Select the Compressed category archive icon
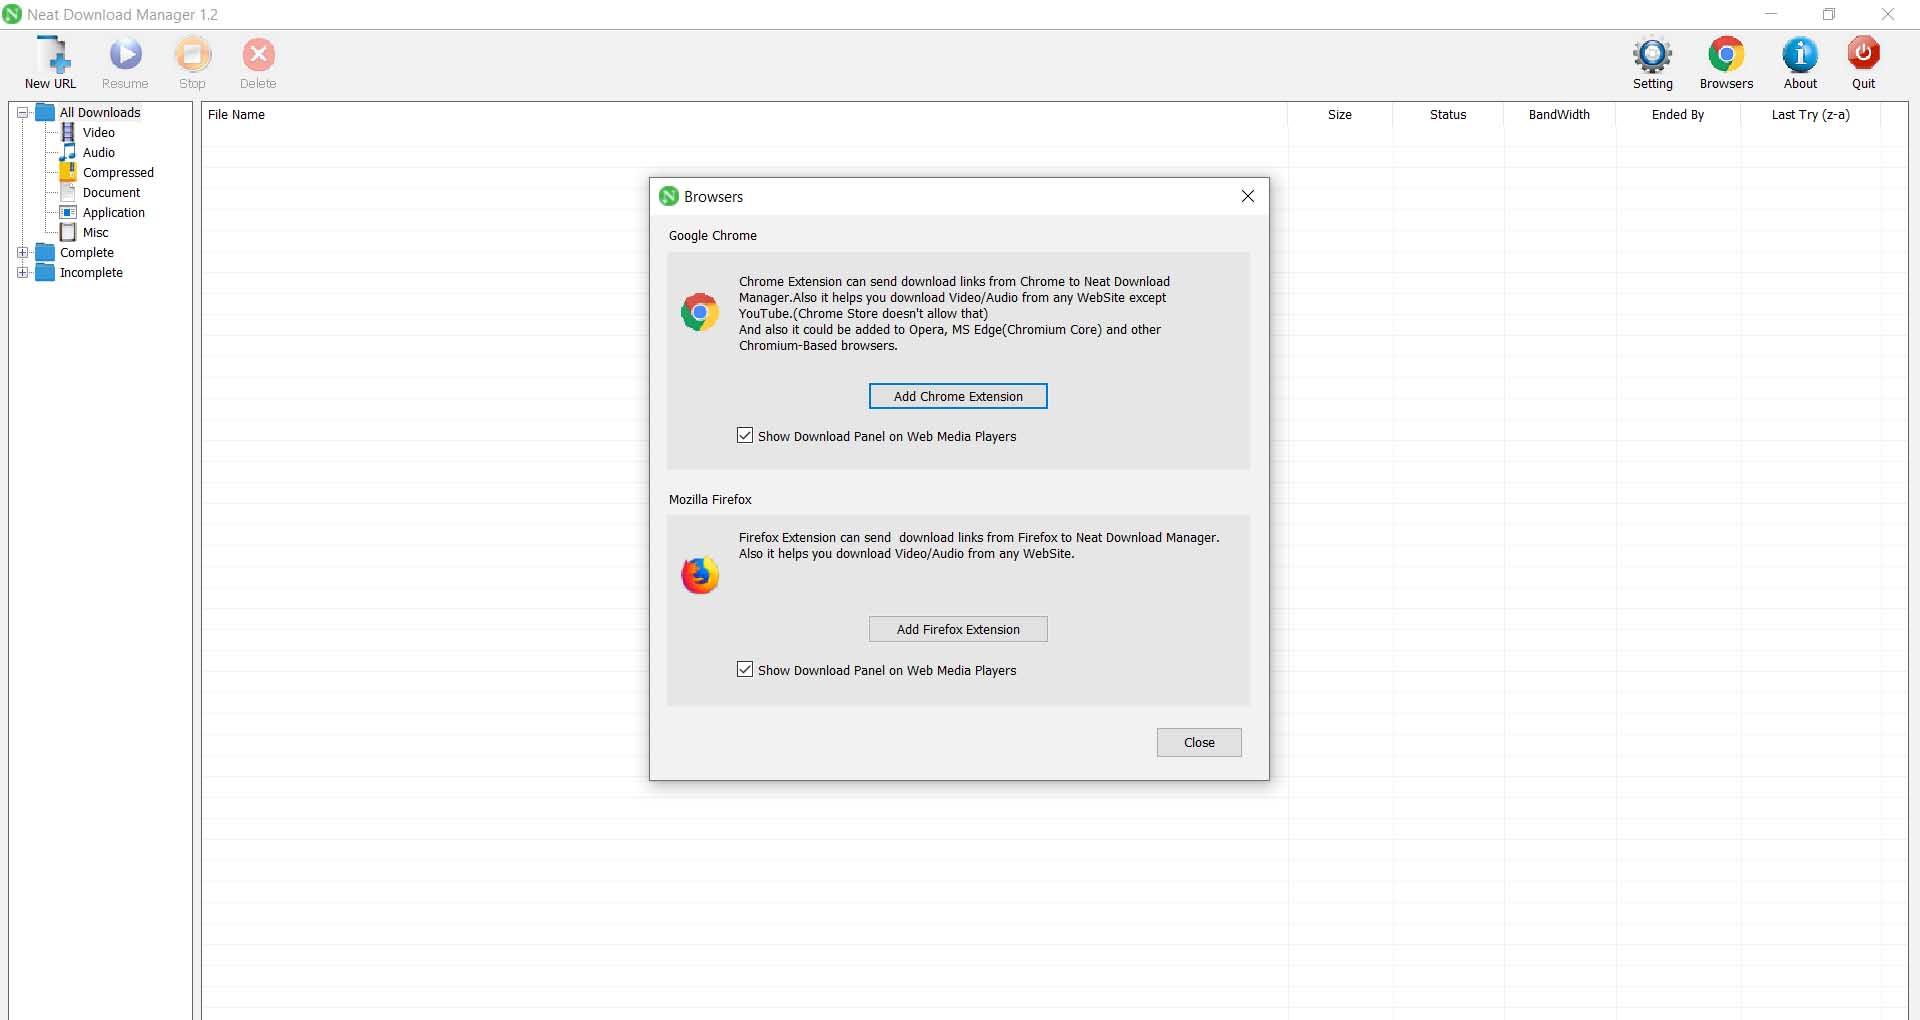 pos(68,172)
